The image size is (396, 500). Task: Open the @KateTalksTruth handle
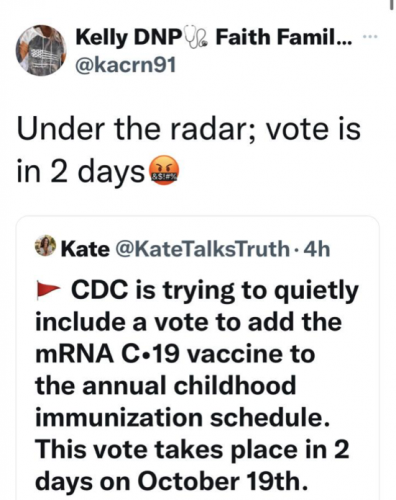point(202,249)
